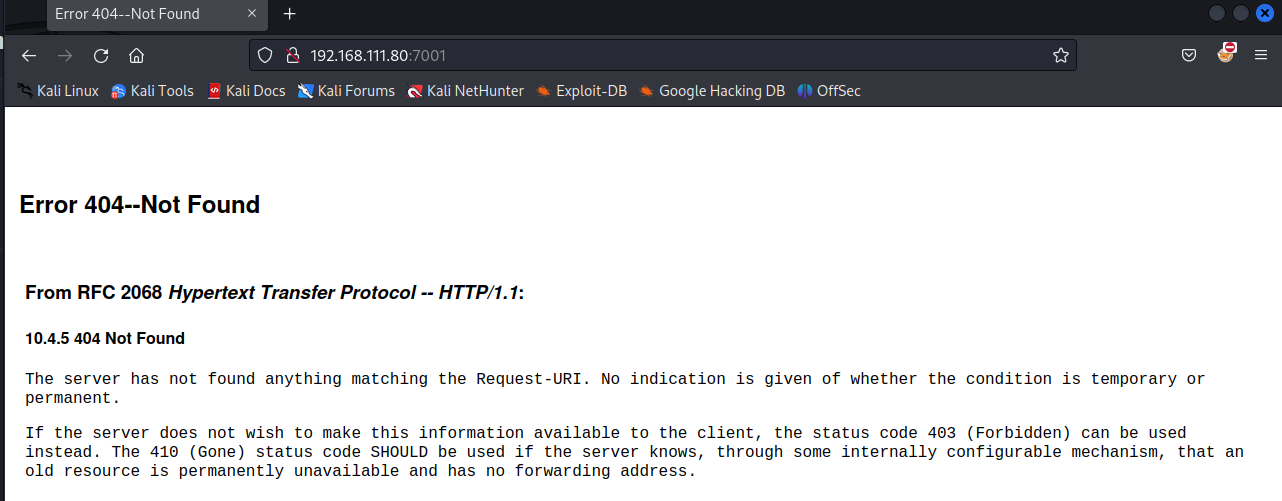Open a new tab with plus button

(290, 14)
